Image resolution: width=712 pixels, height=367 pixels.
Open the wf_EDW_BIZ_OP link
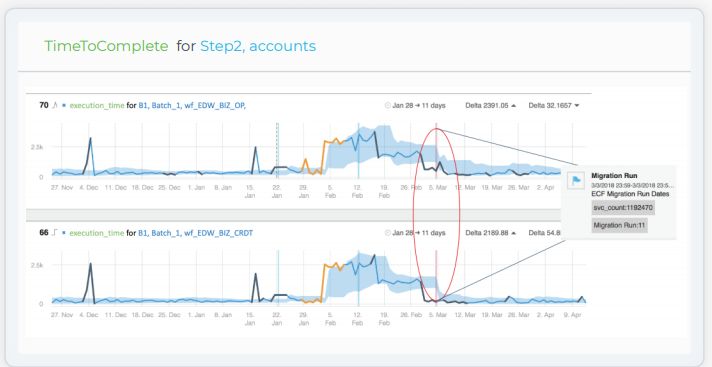click(214, 105)
